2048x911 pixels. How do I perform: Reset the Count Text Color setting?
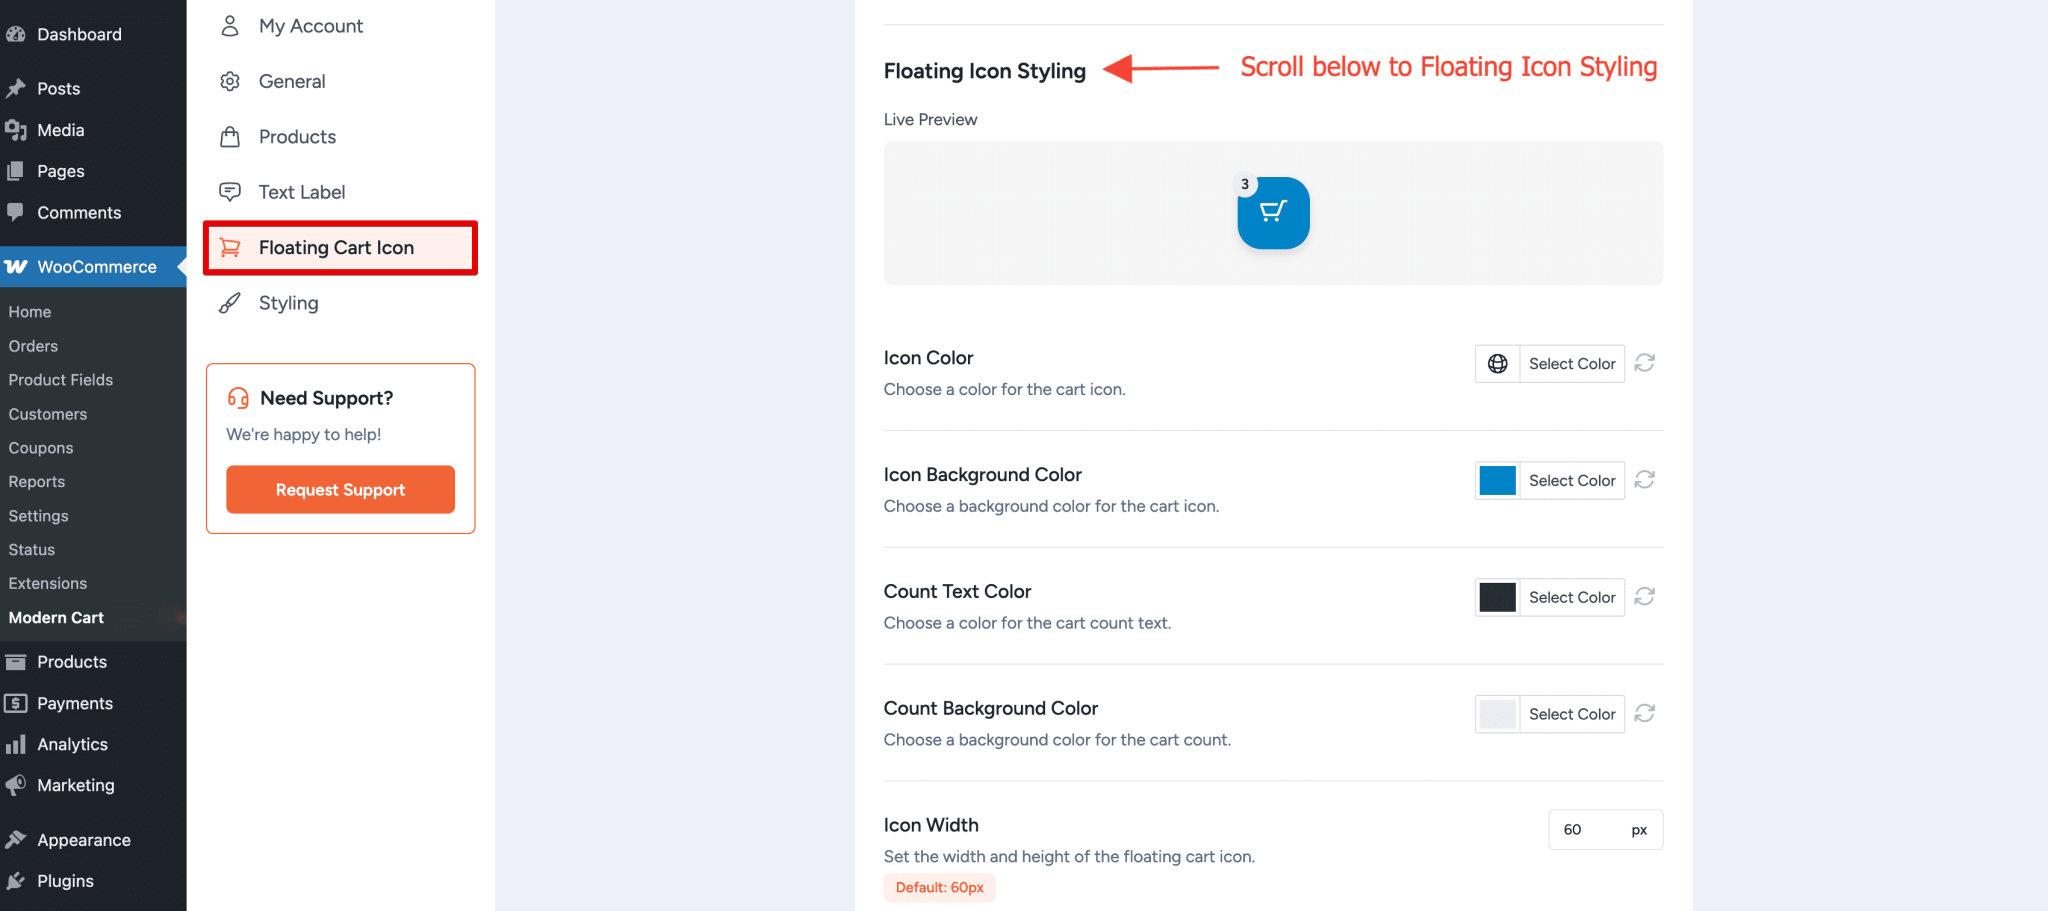[1644, 596]
